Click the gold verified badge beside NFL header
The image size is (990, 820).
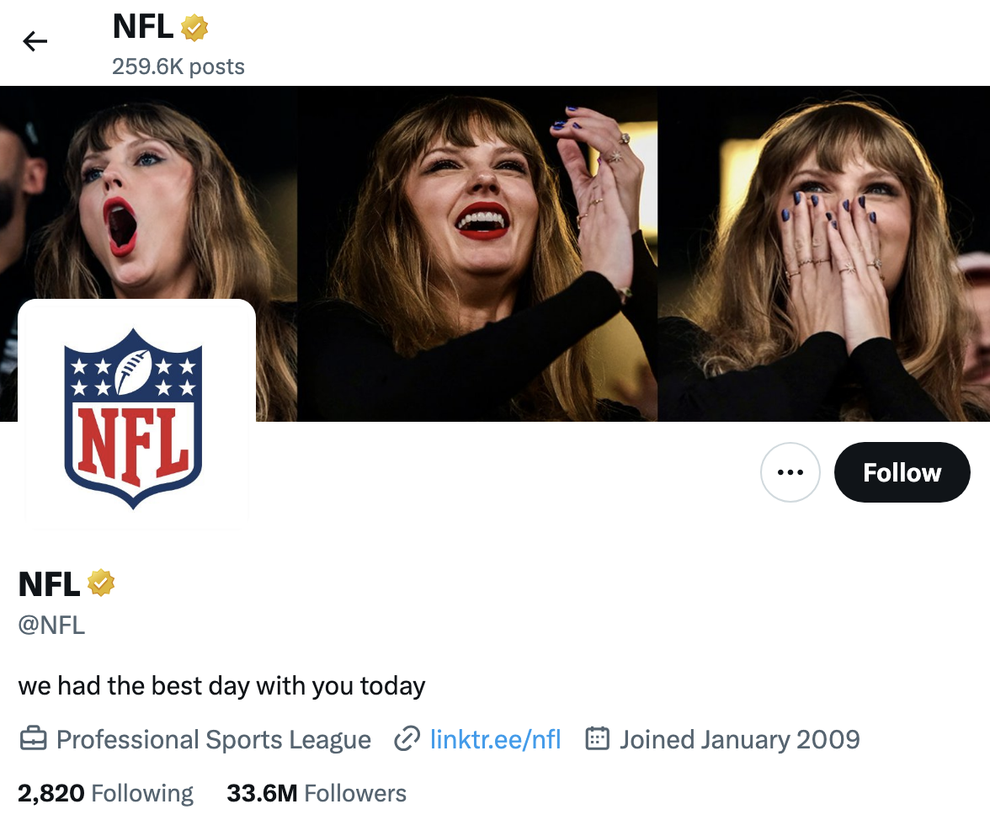(x=194, y=28)
